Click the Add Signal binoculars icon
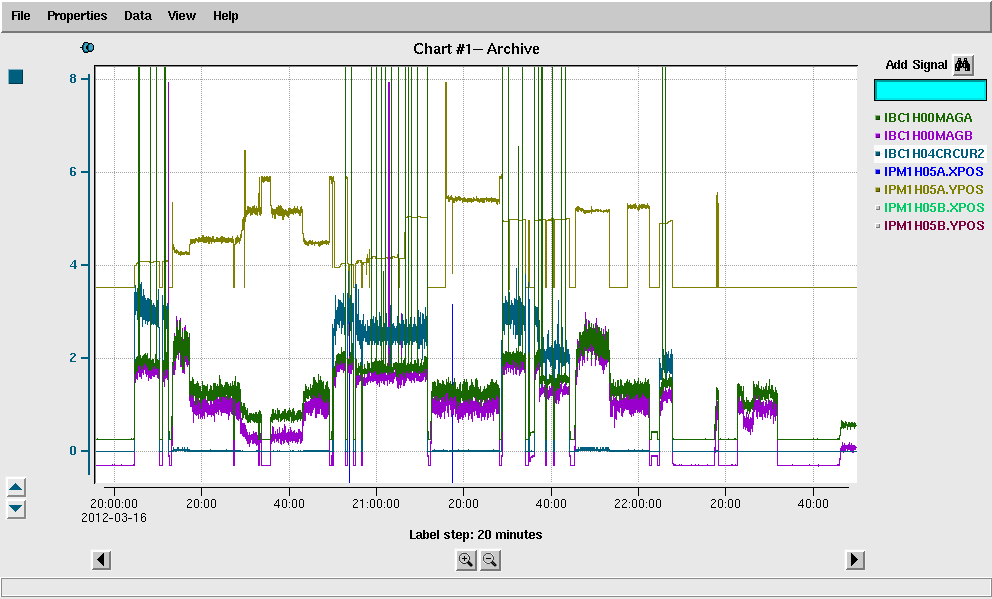 [x=963, y=65]
